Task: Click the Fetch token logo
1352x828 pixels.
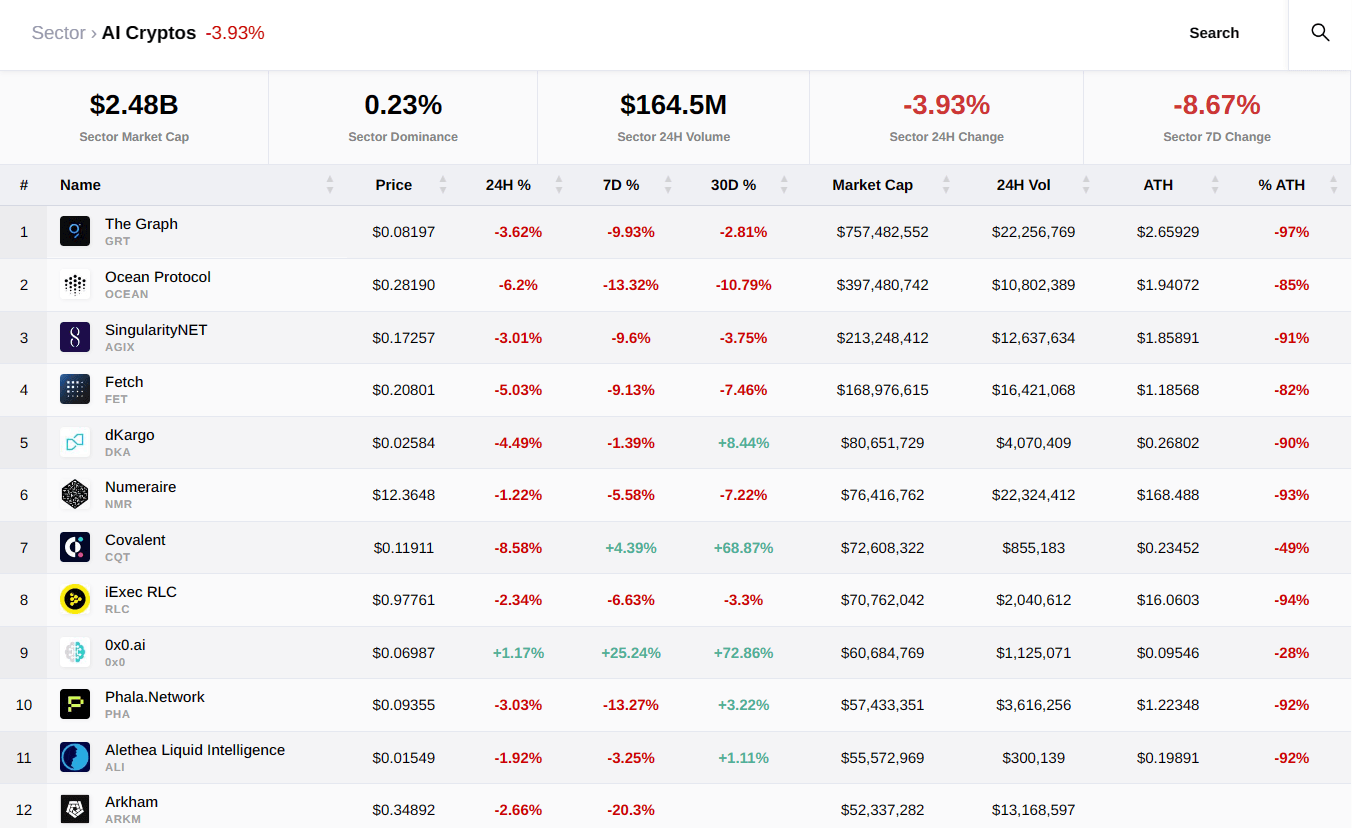Action: pyautogui.click(x=75, y=389)
